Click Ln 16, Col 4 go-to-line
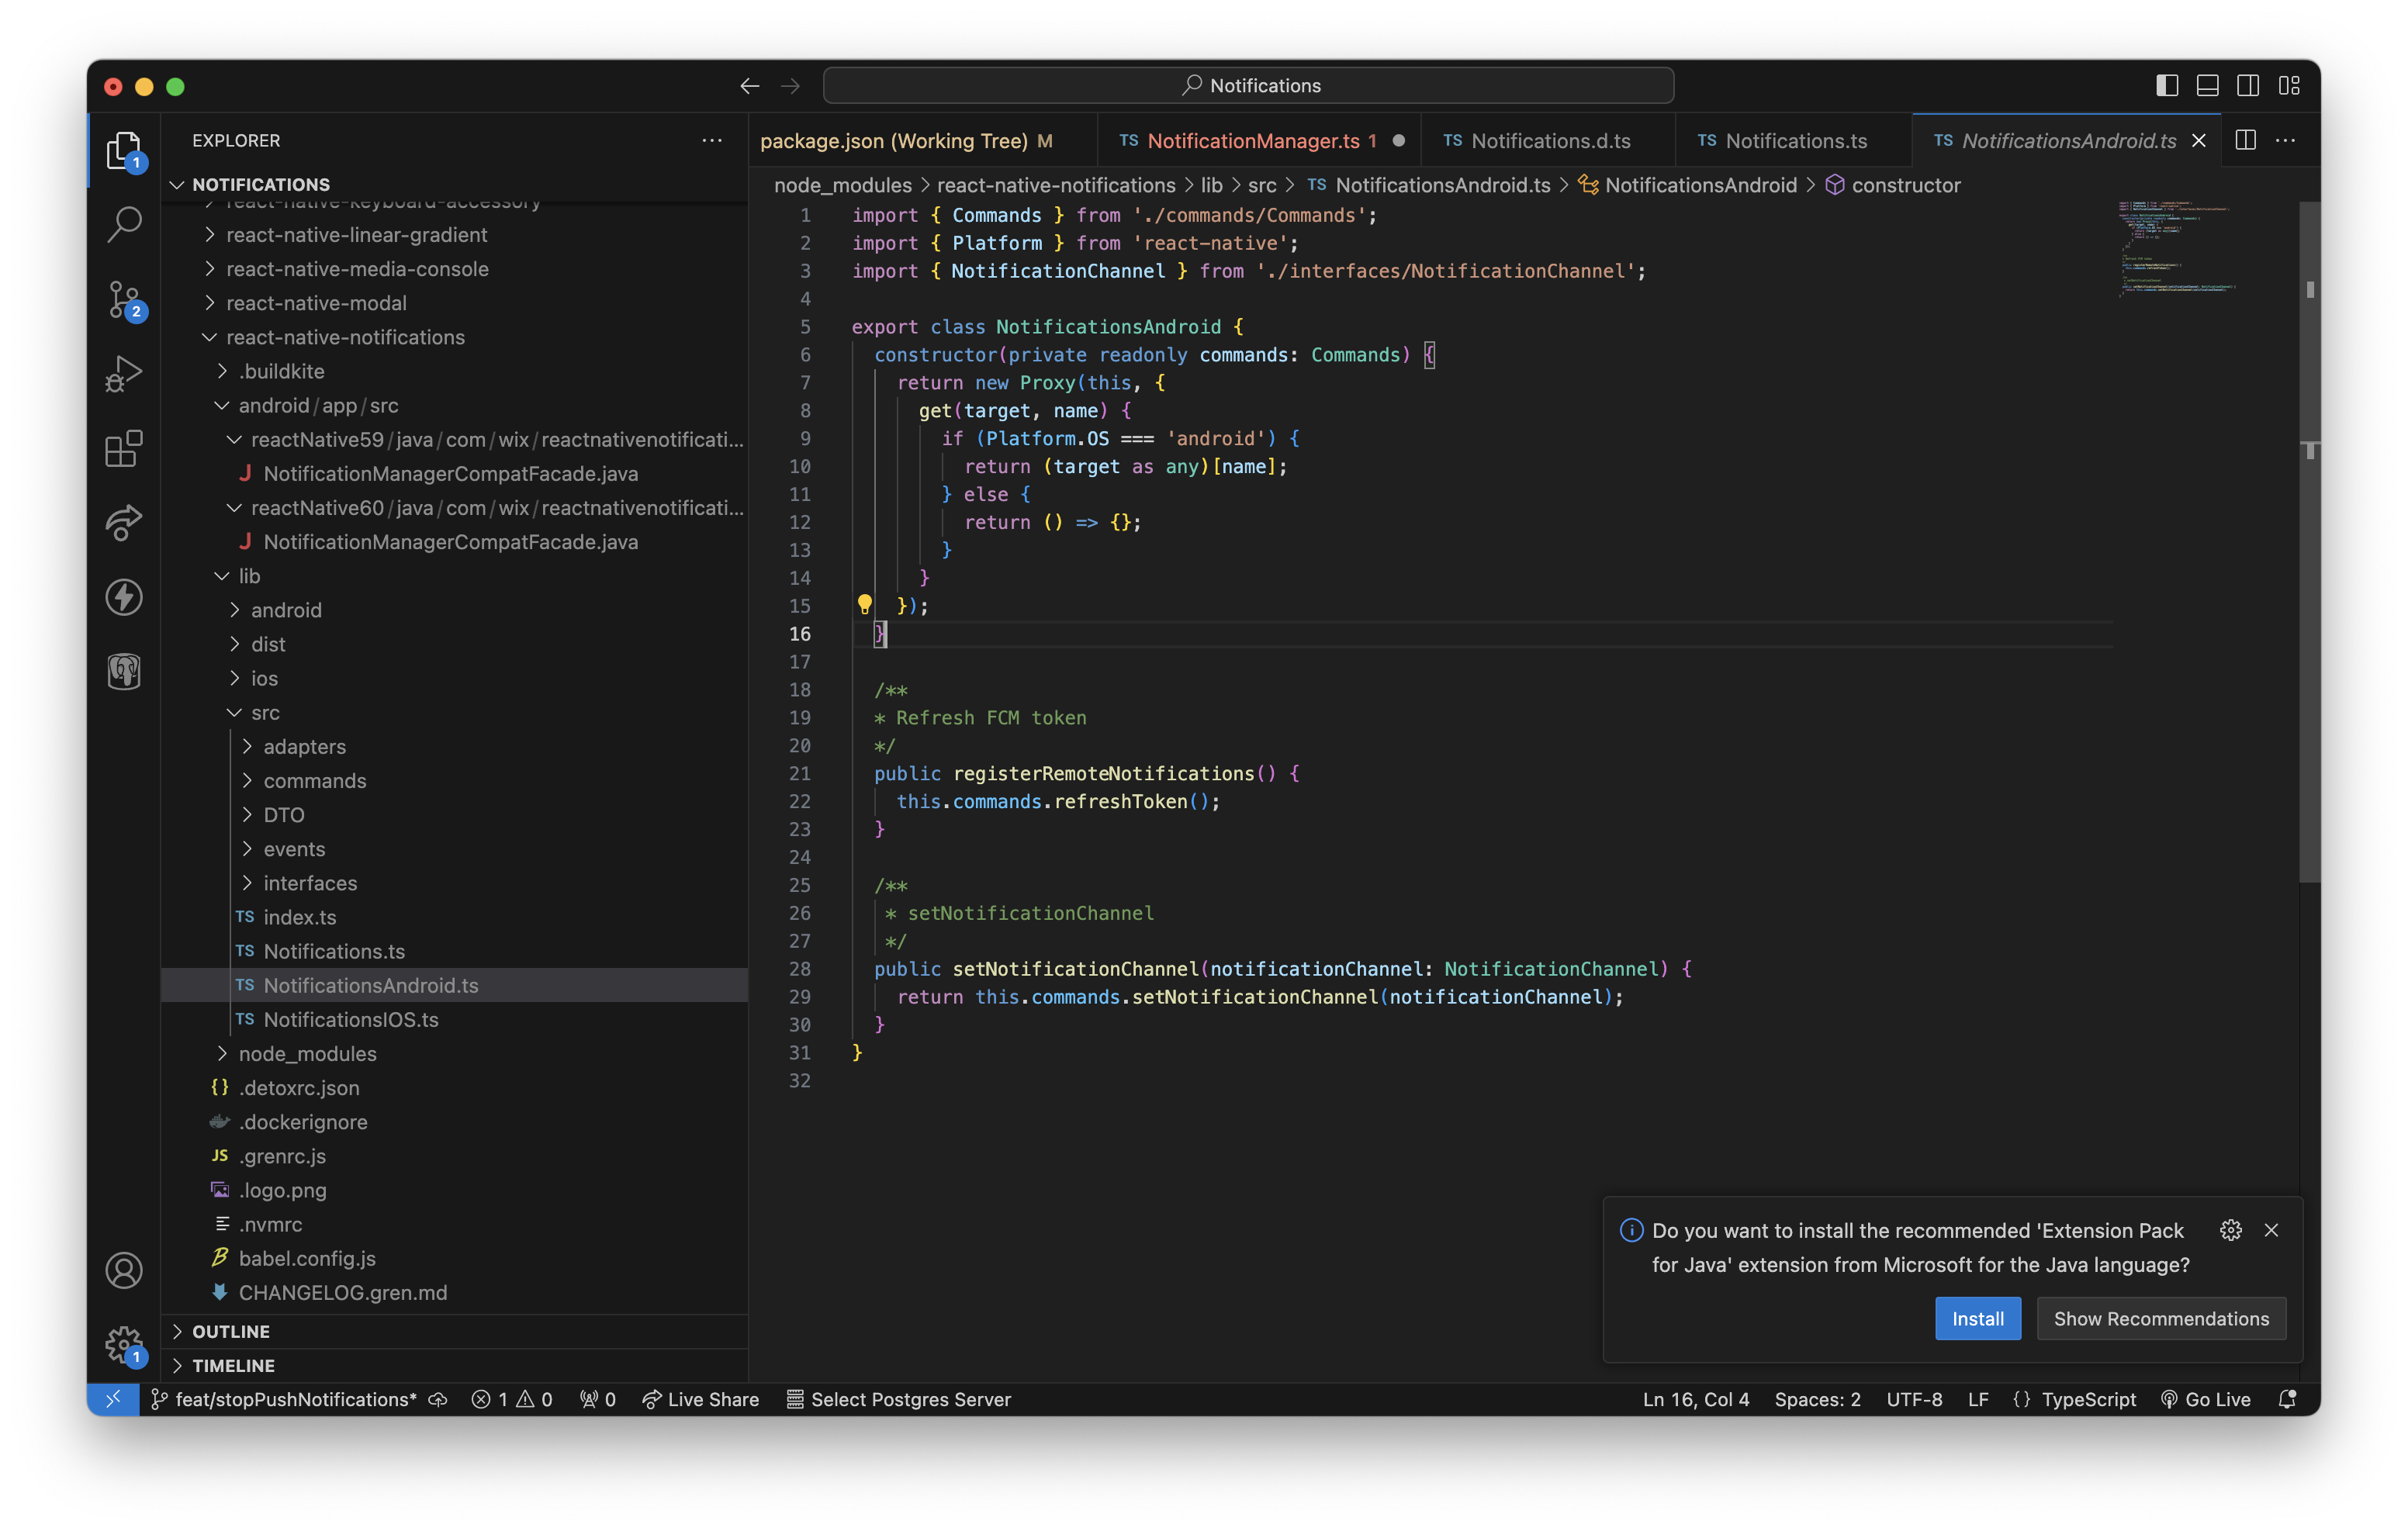Viewport: 2408px width, 1531px height. [x=1696, y=1399]
